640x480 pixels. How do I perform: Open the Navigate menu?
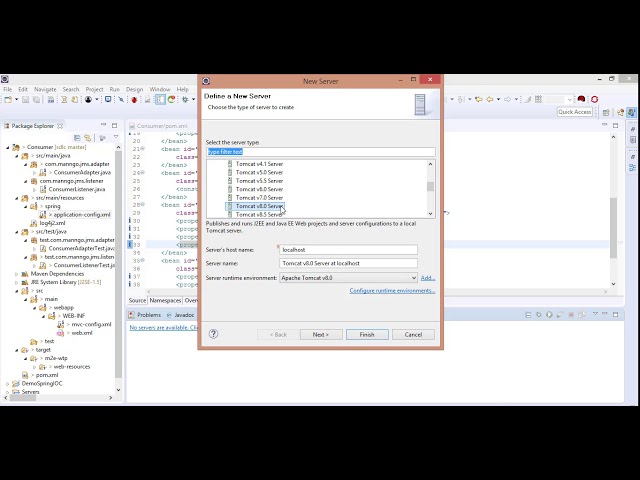45,89
